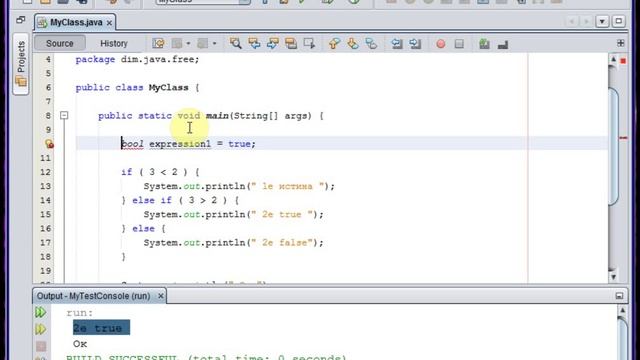This screenshot has width=640, height=360.
Task: Close the Output MyTestConsole tab
Action: point(161,296)
